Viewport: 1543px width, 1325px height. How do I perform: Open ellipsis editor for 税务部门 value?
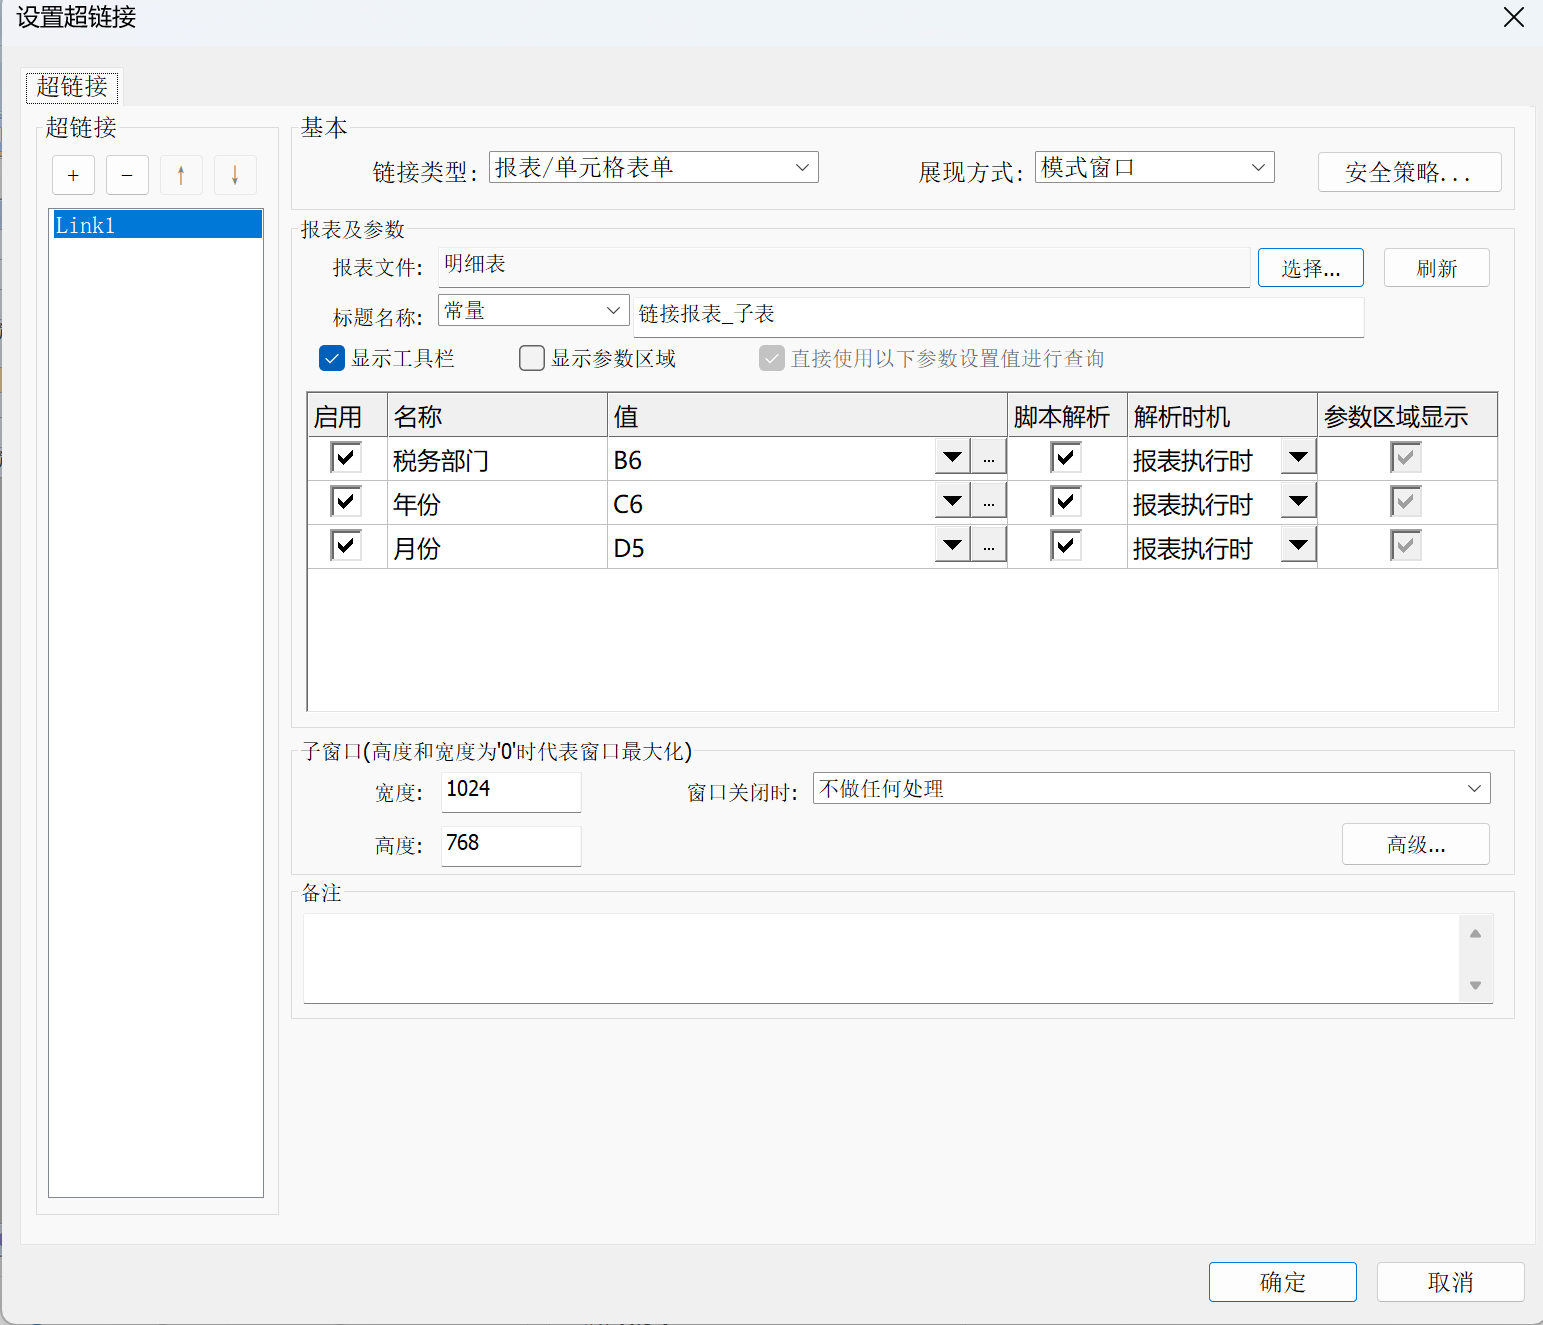[x=988, y=459]
